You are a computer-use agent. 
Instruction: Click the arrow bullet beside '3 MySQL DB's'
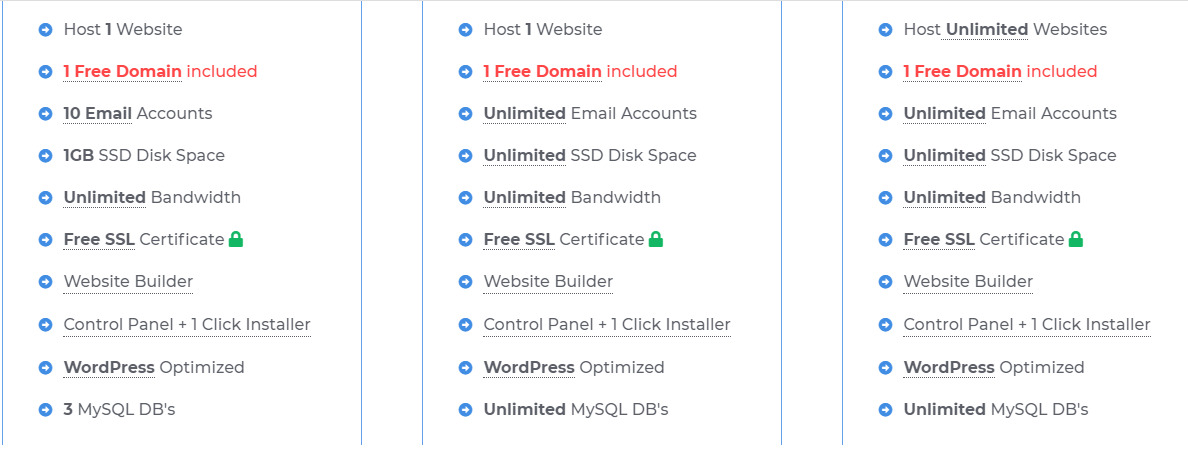[x=45, y=410]
